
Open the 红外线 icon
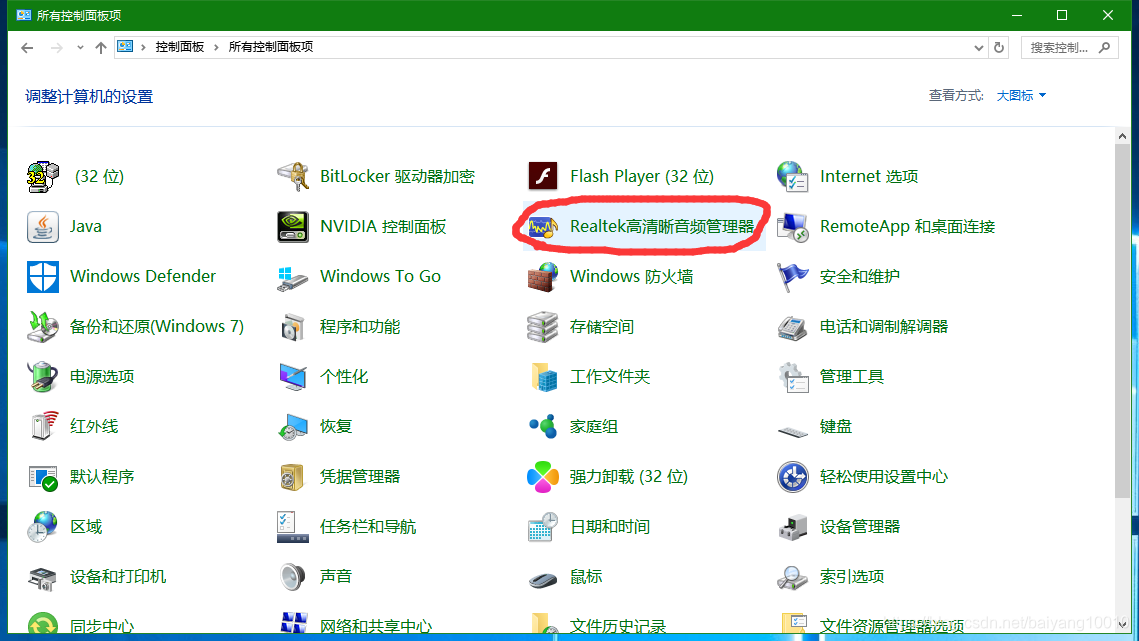[43, 427]
